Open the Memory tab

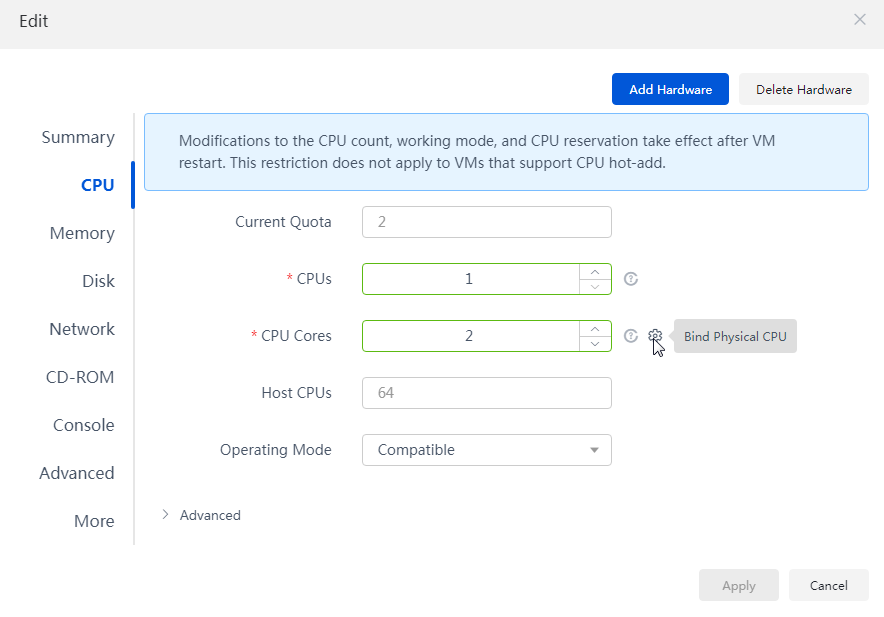click(82, 233)
